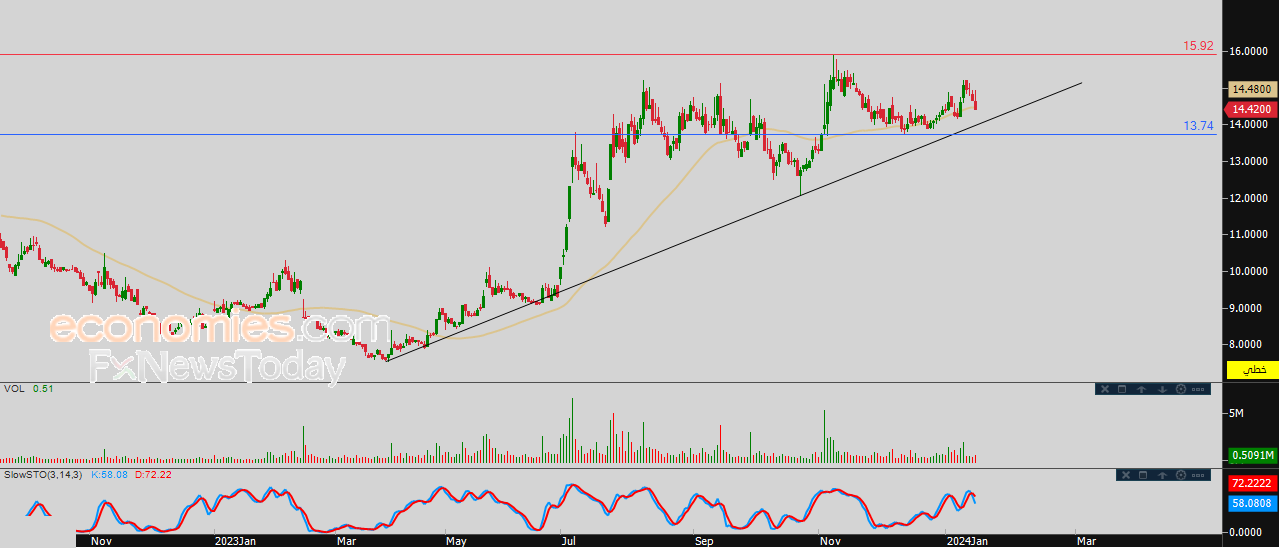Click the K:58.08 stochastic value
The width and height of the screenshot is (1279, 548).
110,475
